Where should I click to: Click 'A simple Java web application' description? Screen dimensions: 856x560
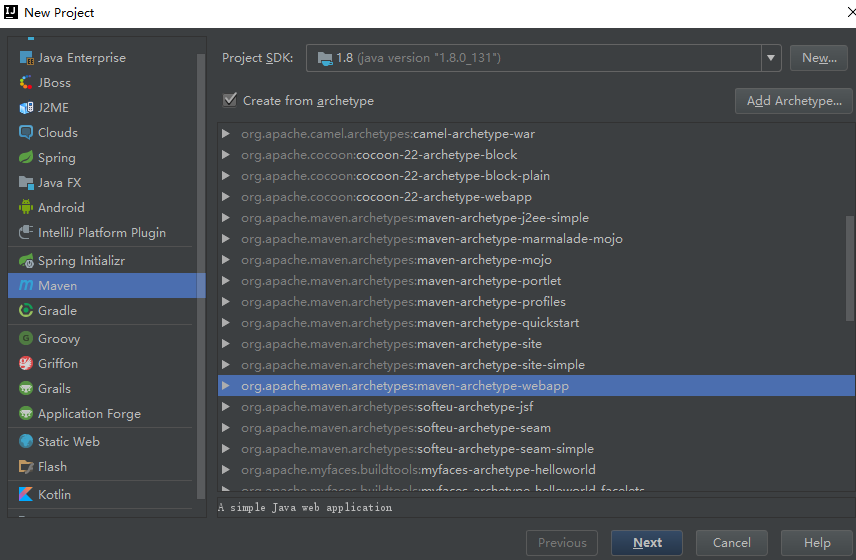tap(305, 508)
